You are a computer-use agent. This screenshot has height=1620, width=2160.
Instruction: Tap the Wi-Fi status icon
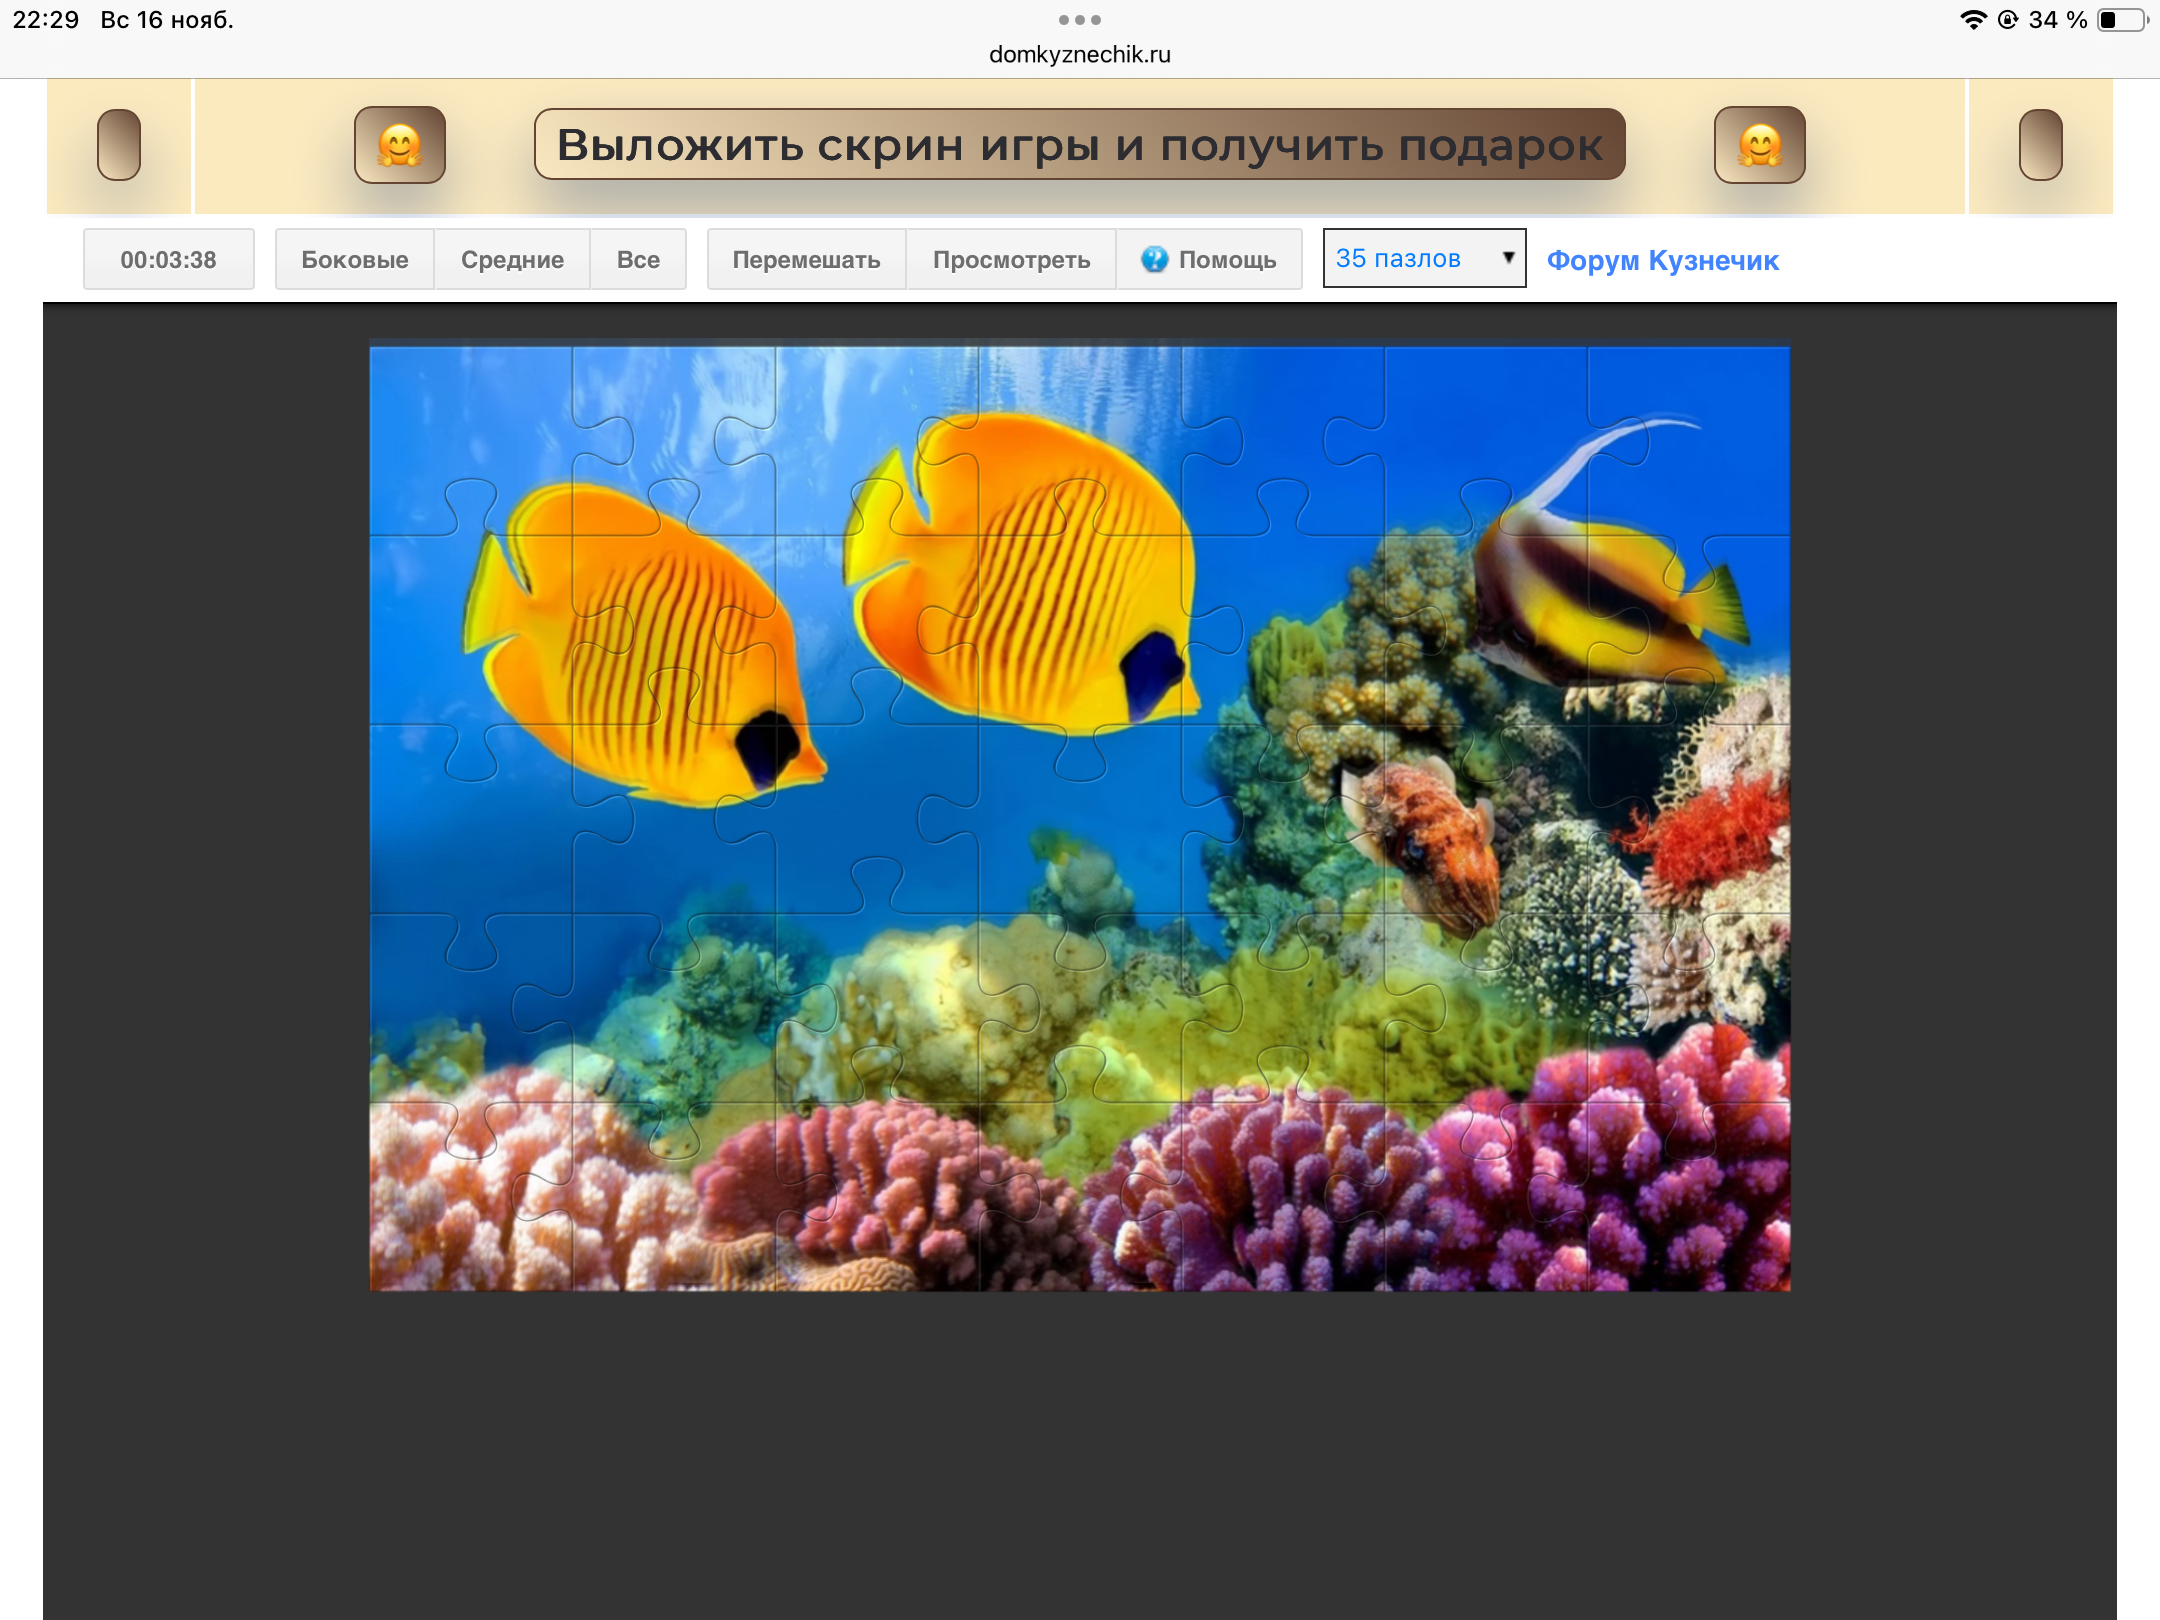1972,20
